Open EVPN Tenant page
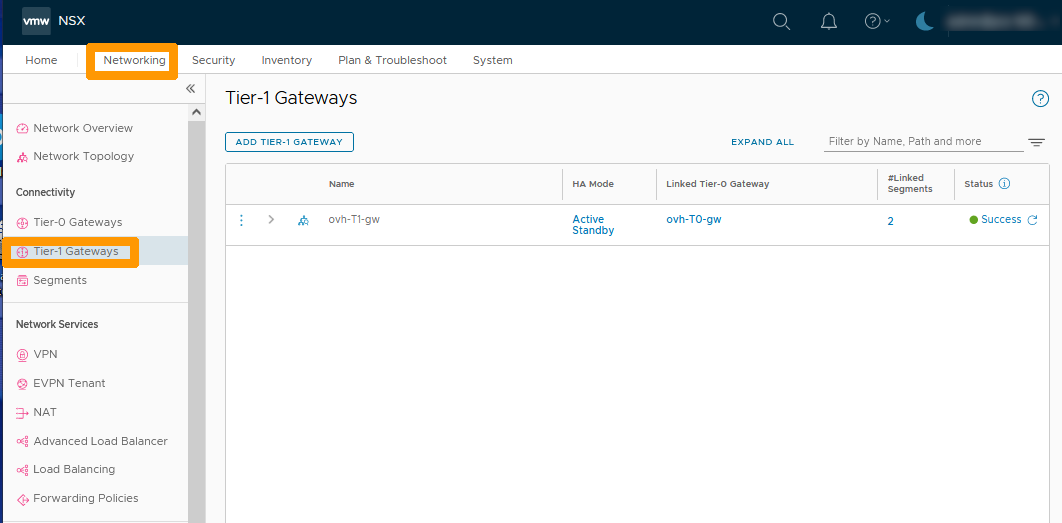This screenshot has width=1062, height=523. (69, 383)
